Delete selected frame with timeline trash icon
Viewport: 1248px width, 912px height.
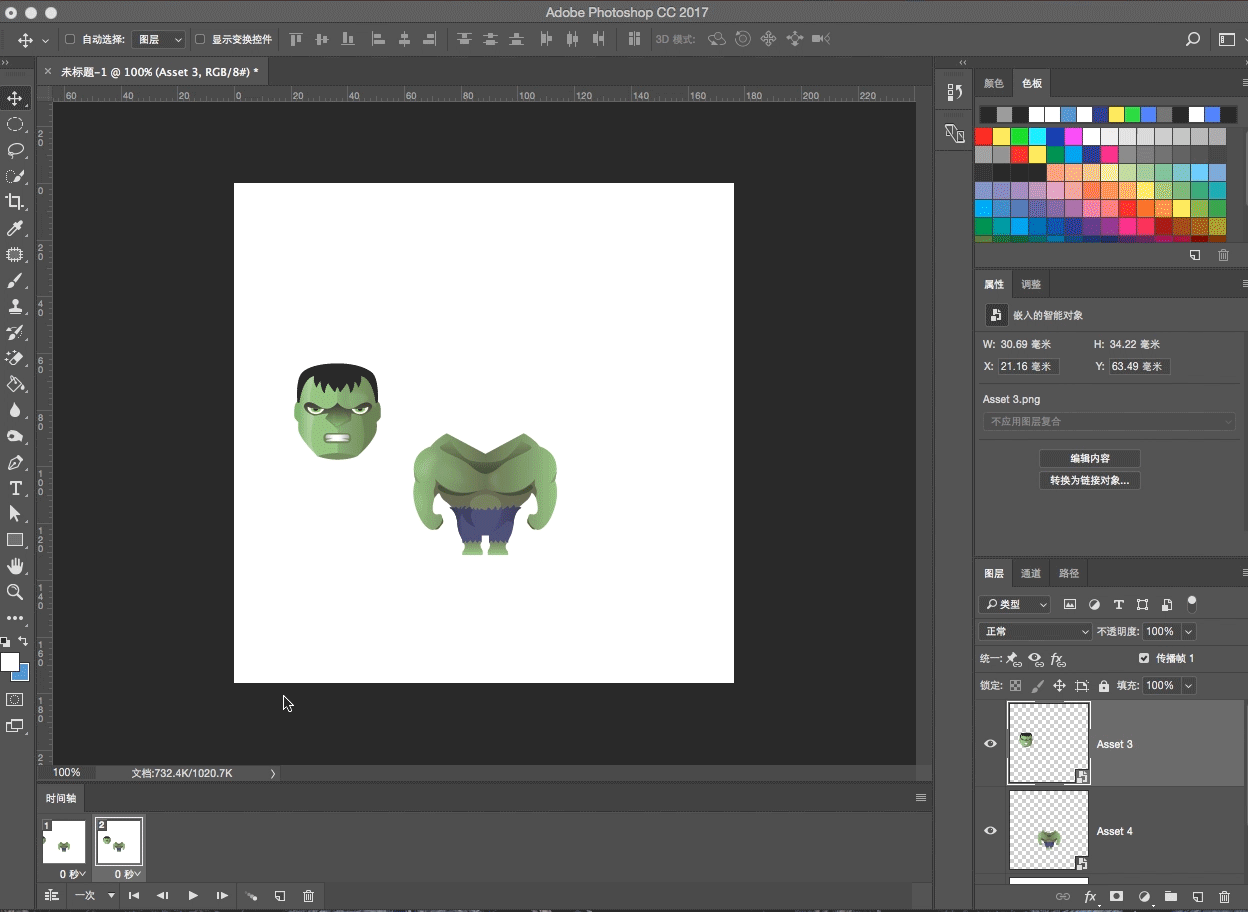[308, 896]
